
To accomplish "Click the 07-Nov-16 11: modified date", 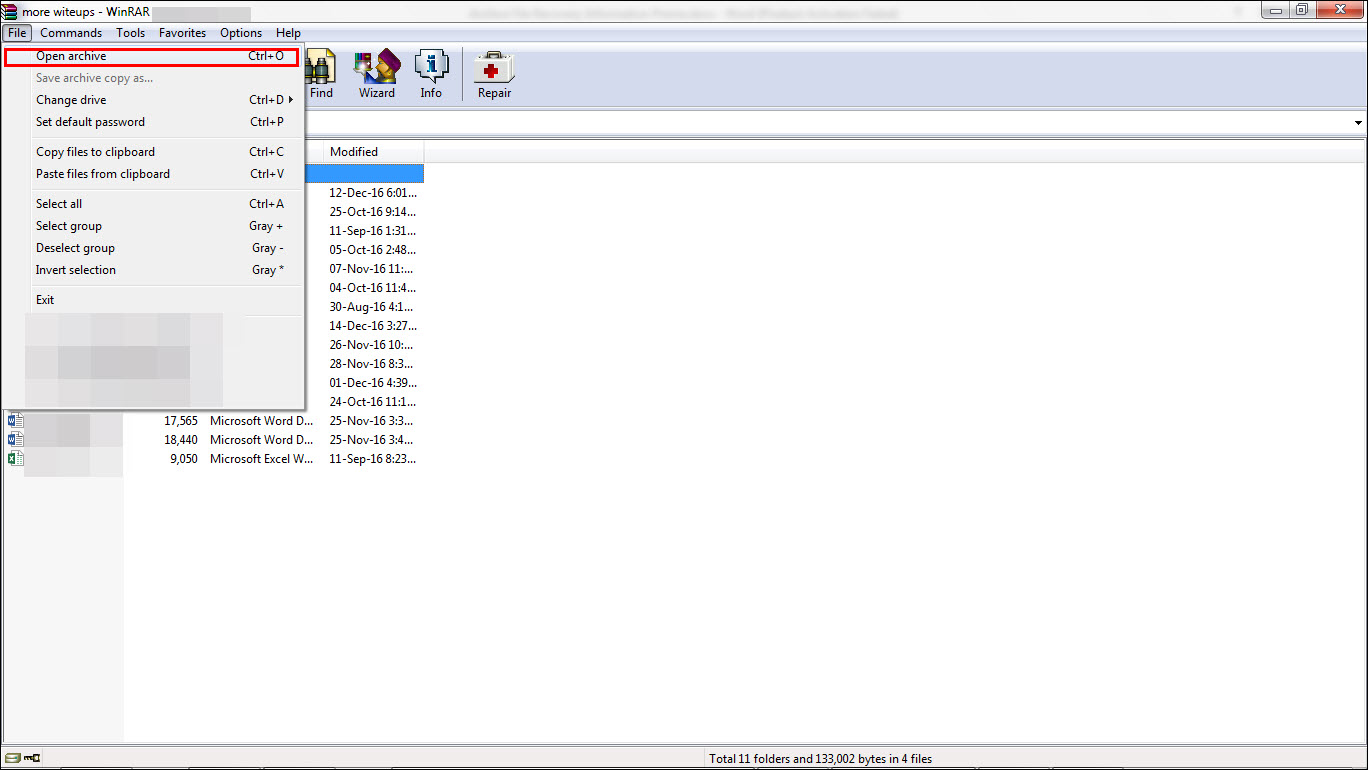I will pyautogui.click(x=373, y=269).
